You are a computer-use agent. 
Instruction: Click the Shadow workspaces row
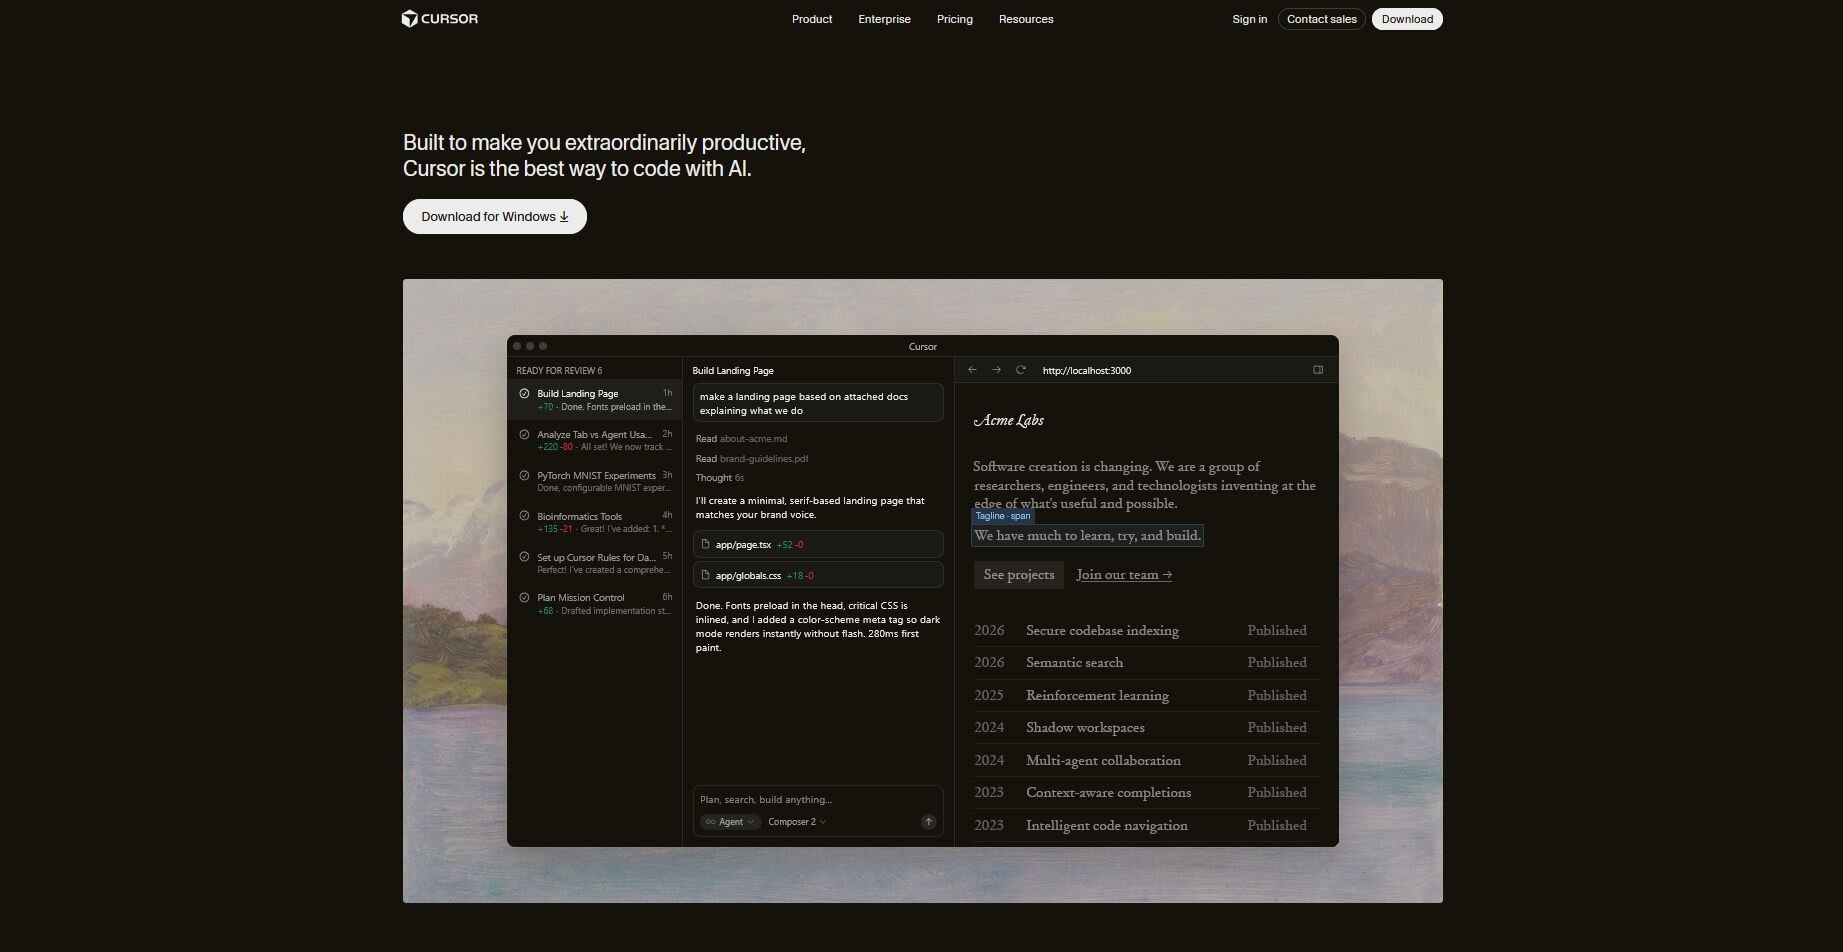[1146, 728]
